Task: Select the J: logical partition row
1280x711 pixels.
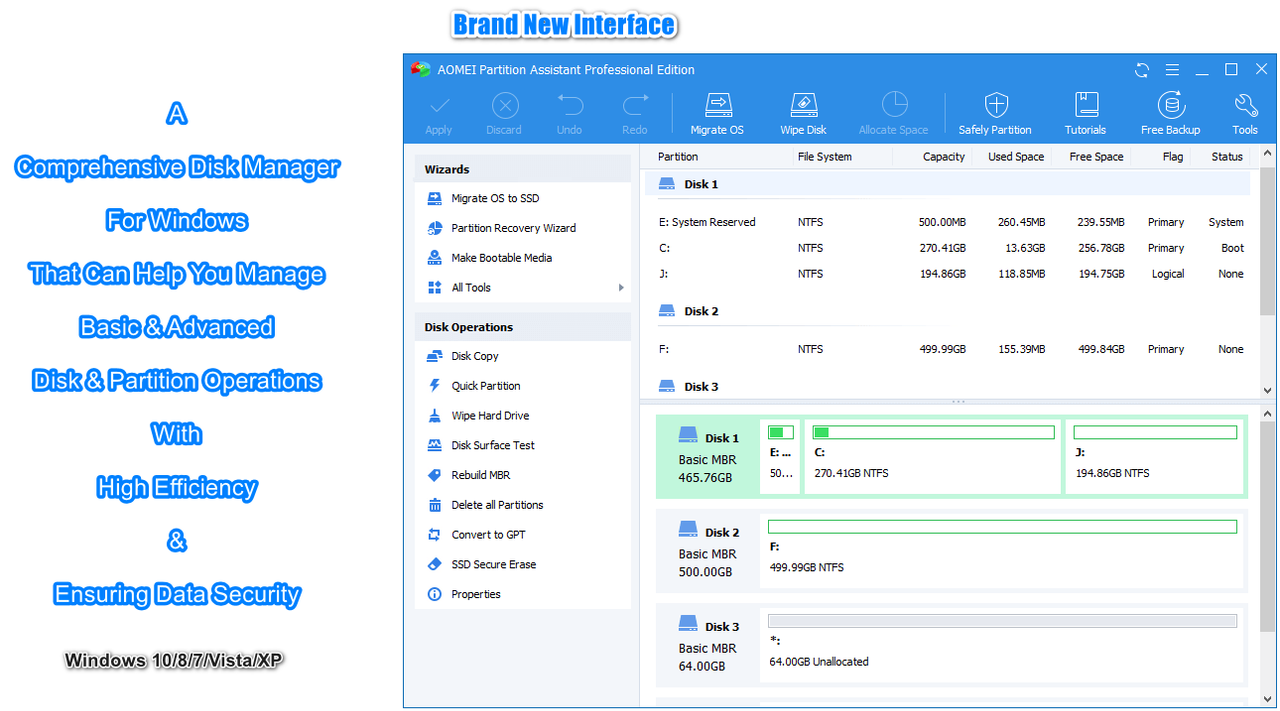Action: [x=949, y=274]
